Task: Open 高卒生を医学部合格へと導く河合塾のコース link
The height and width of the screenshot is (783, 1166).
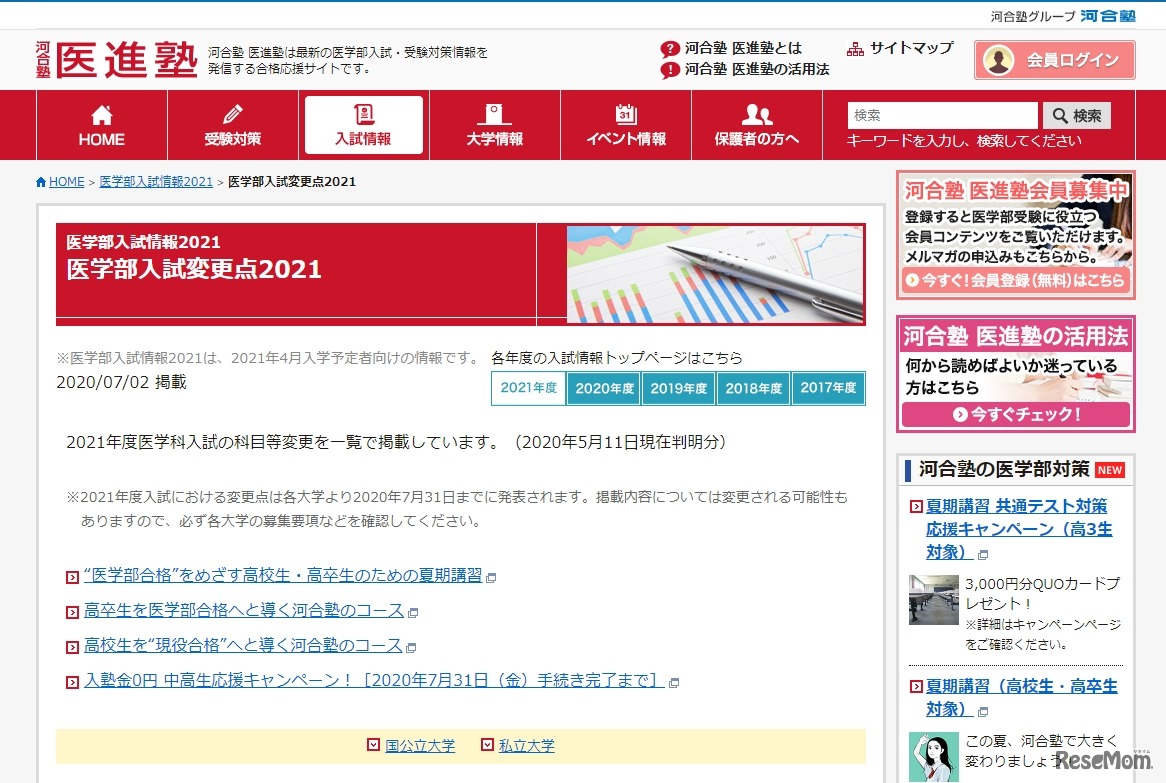Action: (244, 610)
